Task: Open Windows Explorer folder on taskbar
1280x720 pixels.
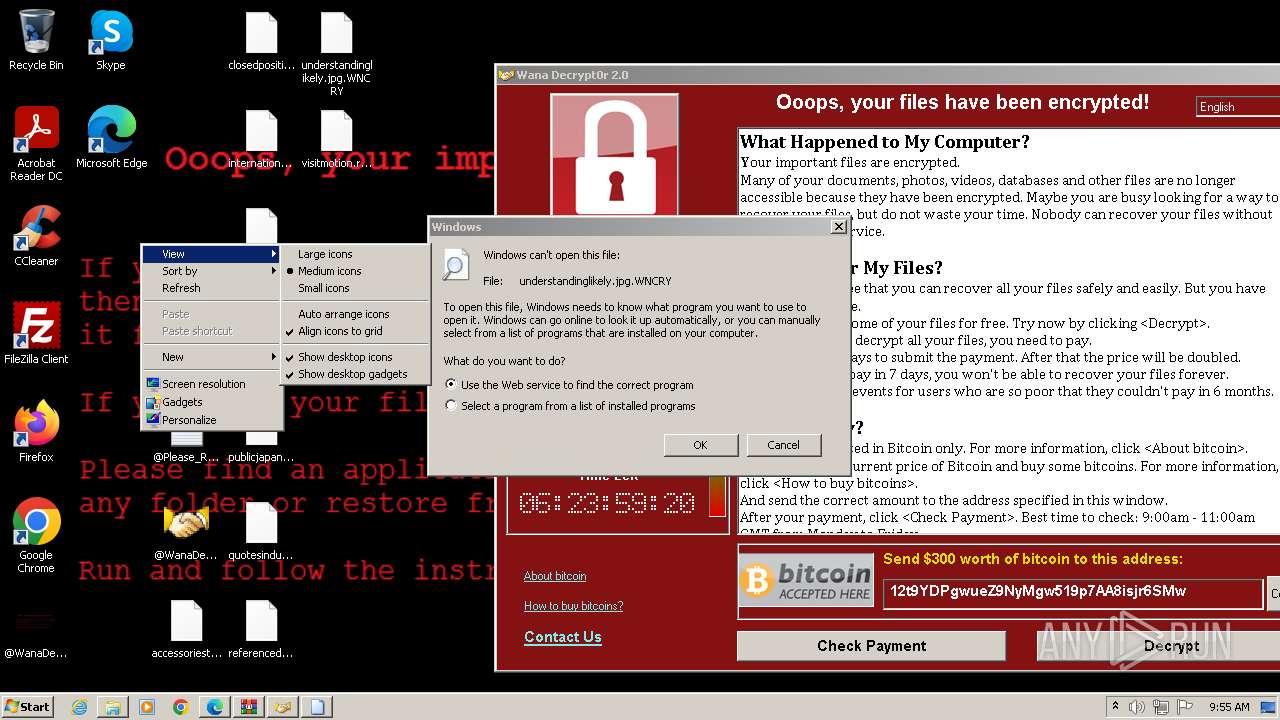Action: (113, 707)
